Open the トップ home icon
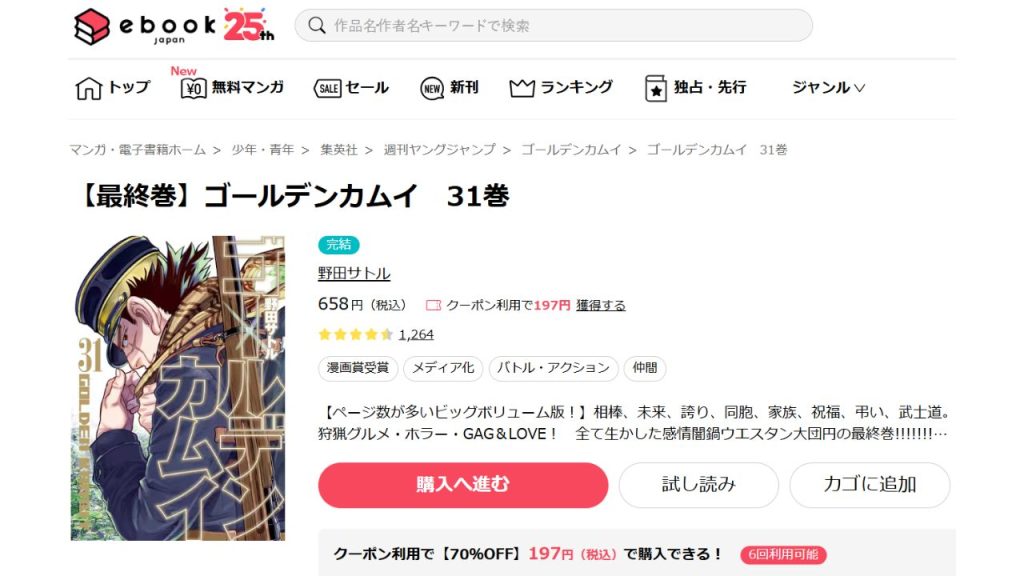 [89, 88]
